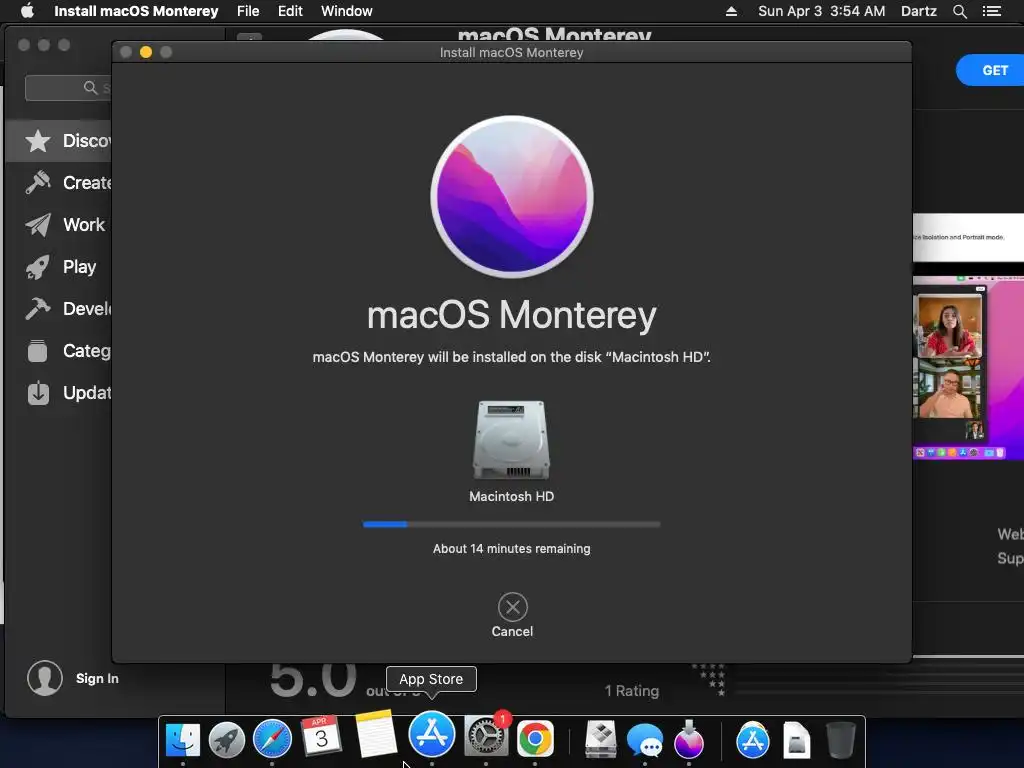Viewport: 1024px width, 768px height.
Task: Open Finder from the Dock
Action: pos(183,739)
